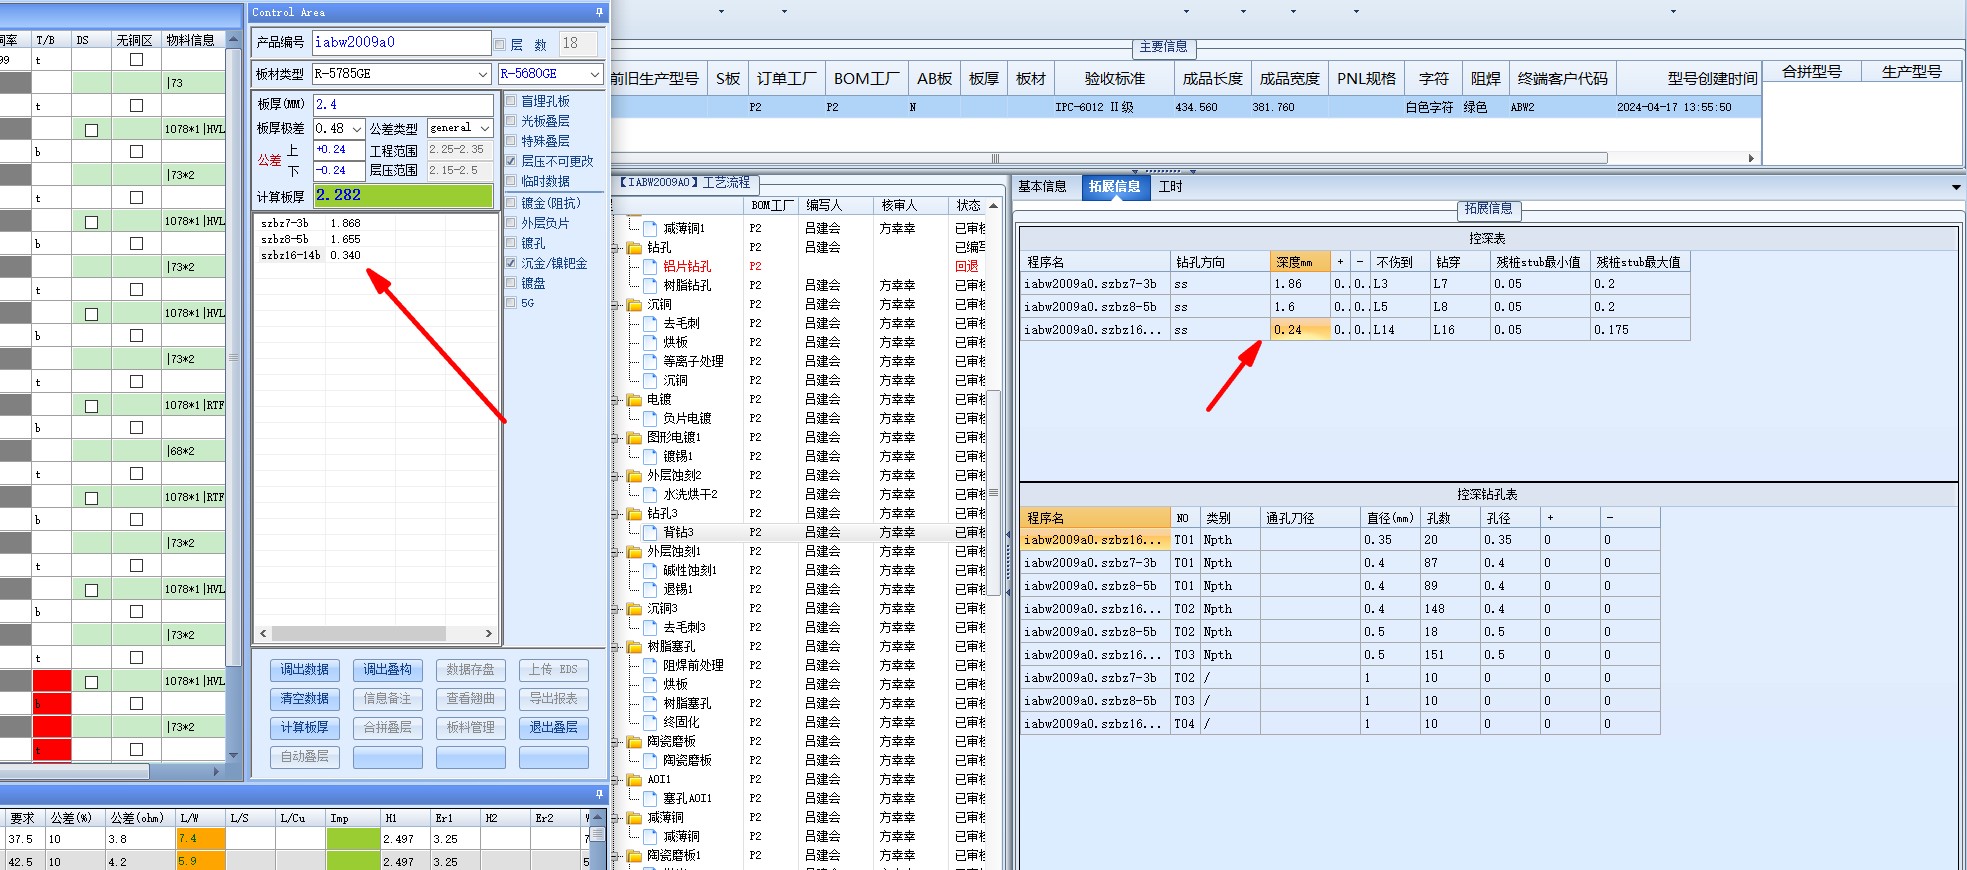Click document icon of 铝片钻孔 step
Image resolution: width=1967 pixels, height=870 pixels.
[651, 266]
